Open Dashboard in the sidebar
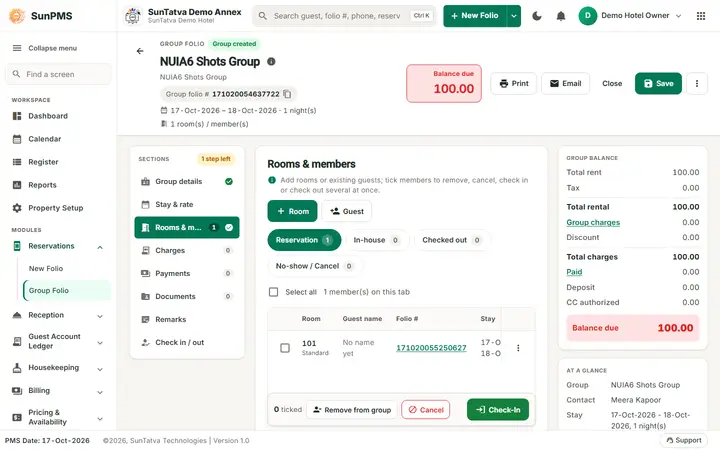This screenshot has height=450, width=720. coord(60,116)
